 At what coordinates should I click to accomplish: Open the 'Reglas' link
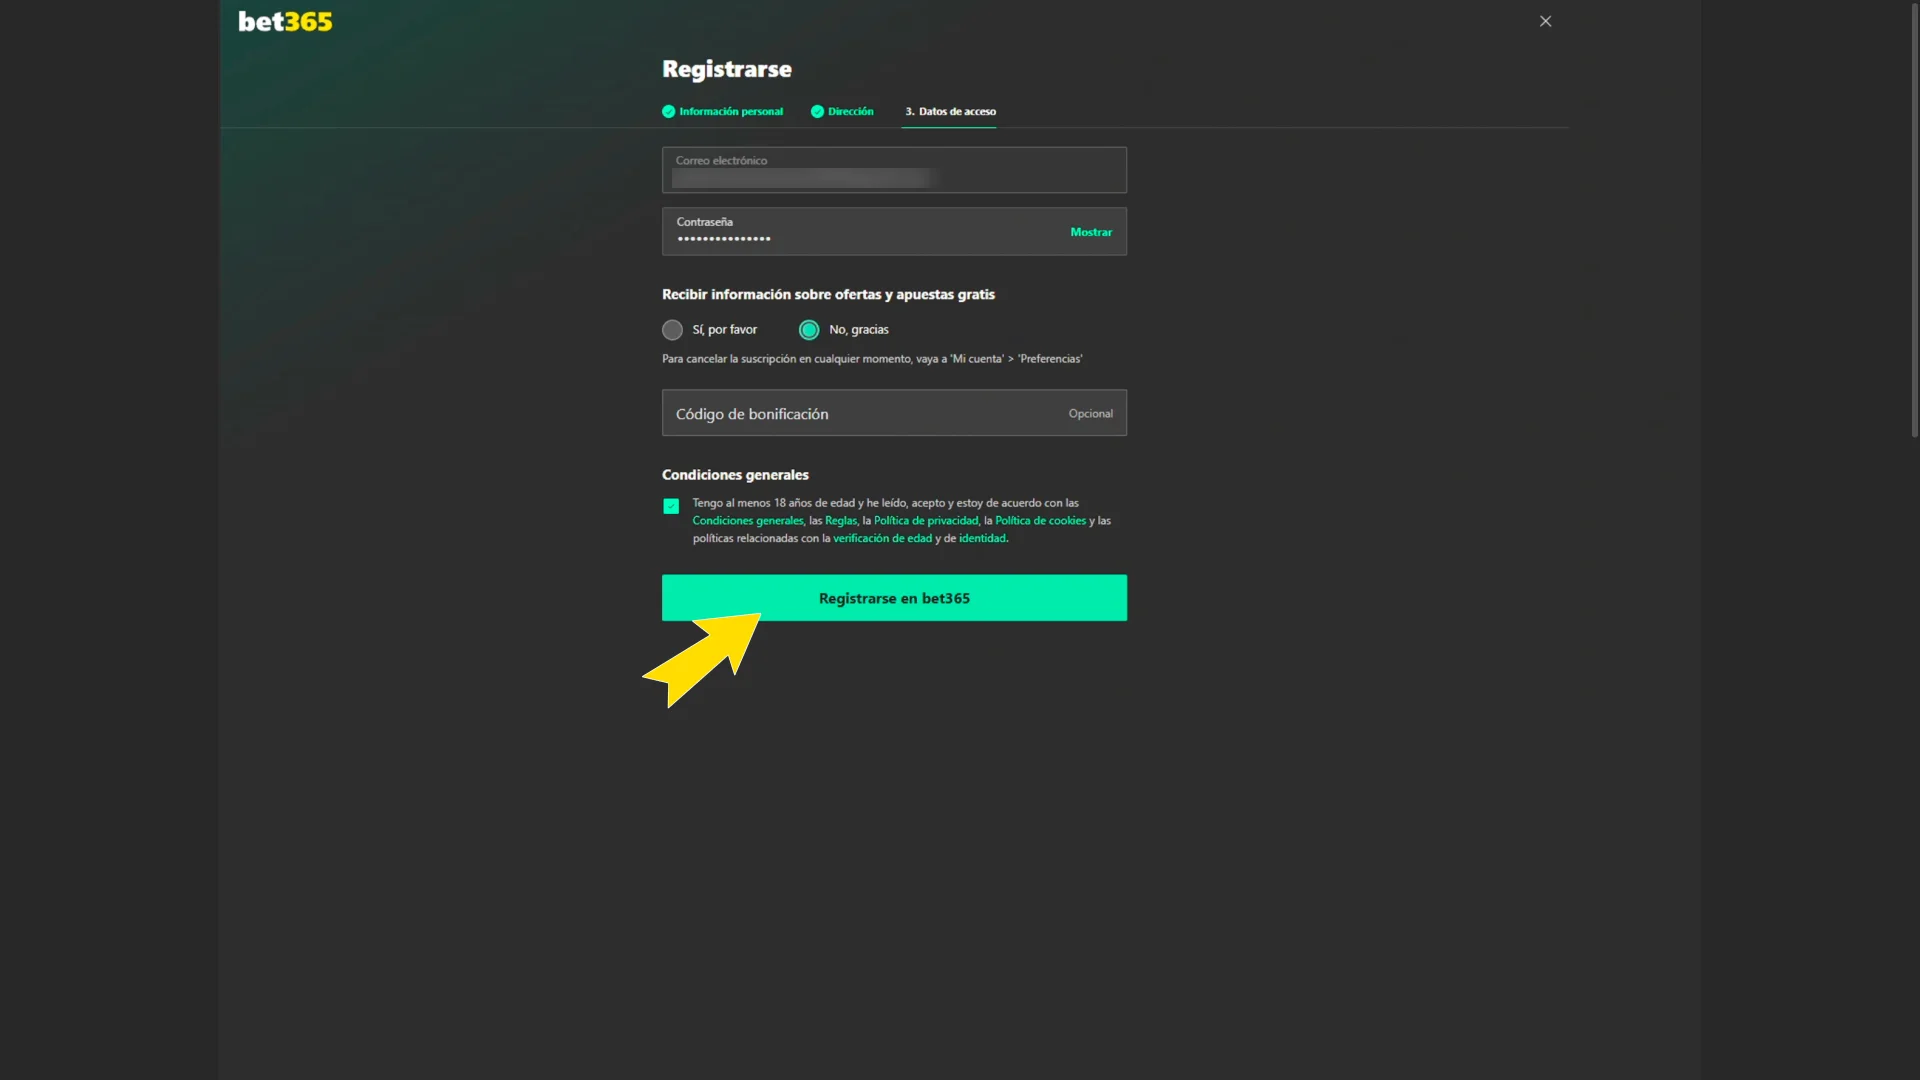(x=839, y=520)
